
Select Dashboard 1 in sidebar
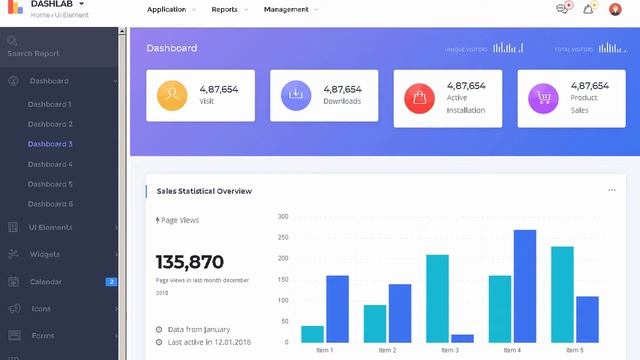tap(49, 104)
